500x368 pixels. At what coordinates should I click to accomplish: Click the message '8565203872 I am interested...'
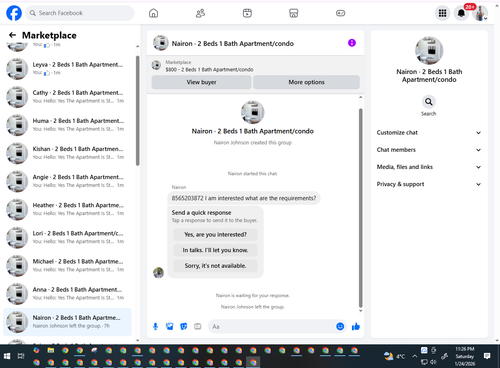click(244, 198)
